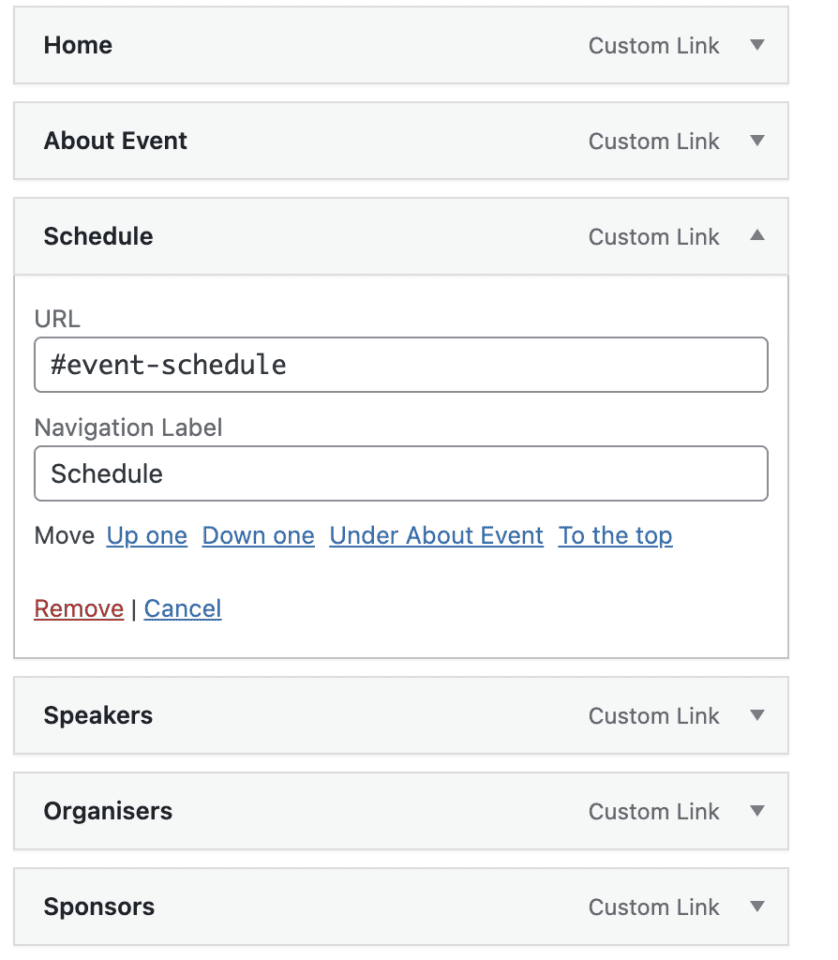Click the URL field with #event-schedule
This screenshot has height=960, width=838.
(400, 365)
